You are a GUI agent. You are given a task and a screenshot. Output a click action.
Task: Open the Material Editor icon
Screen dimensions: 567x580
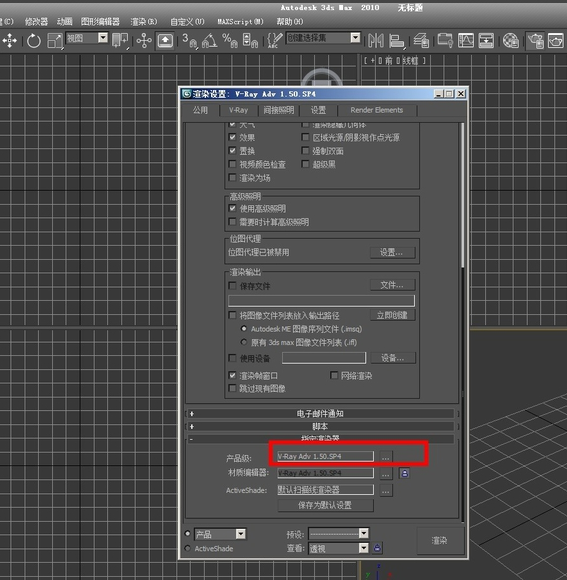tap(511, 41)
